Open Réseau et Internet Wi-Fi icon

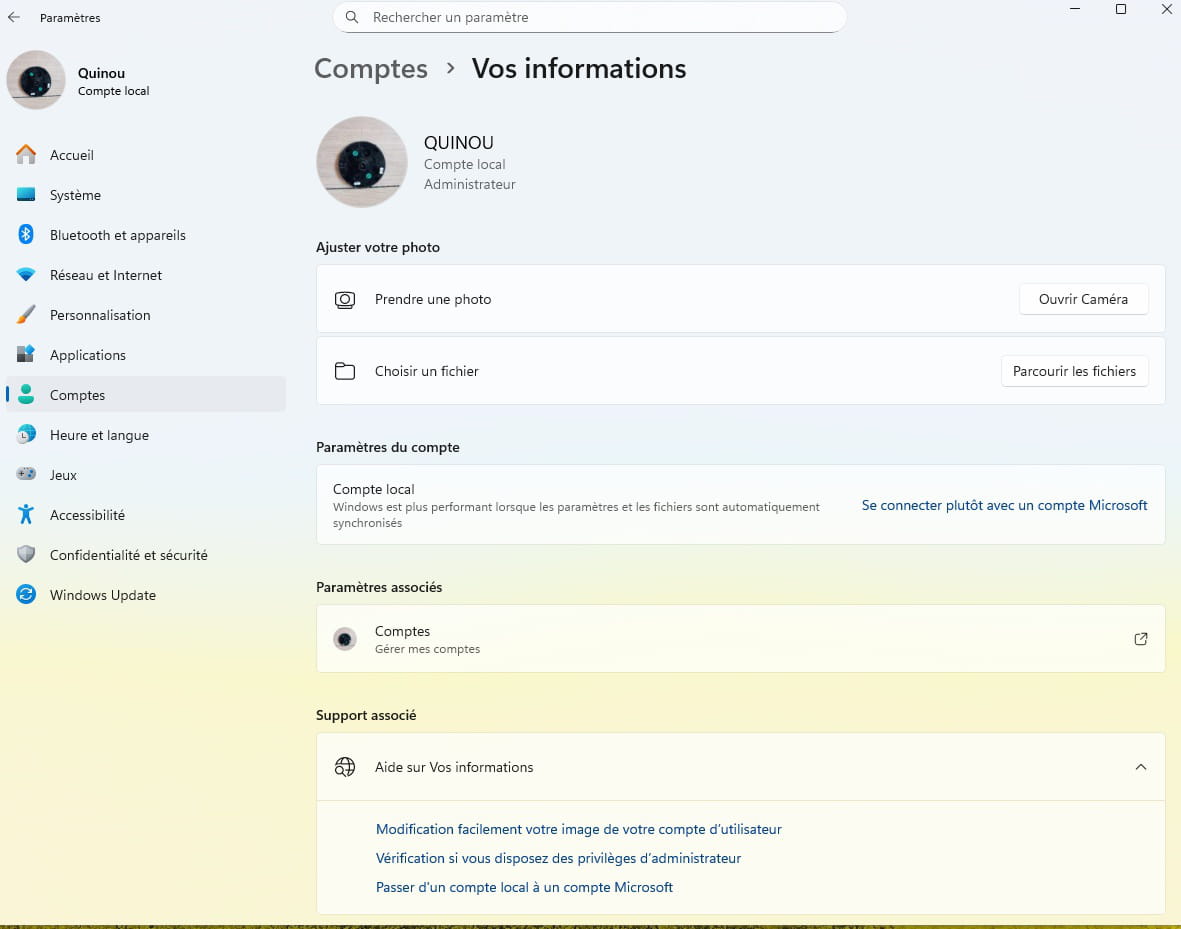tap(26, 275)
